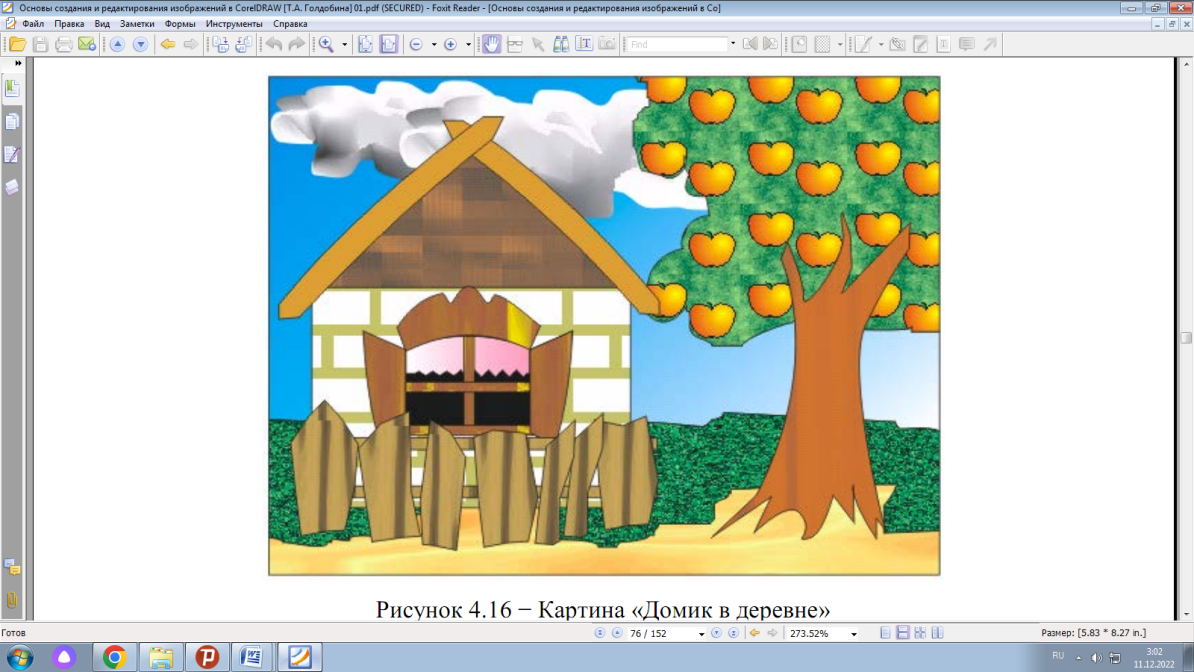Select the arrow annotation selection tool
Screen dimensions: 1194x672
[538, 44]
